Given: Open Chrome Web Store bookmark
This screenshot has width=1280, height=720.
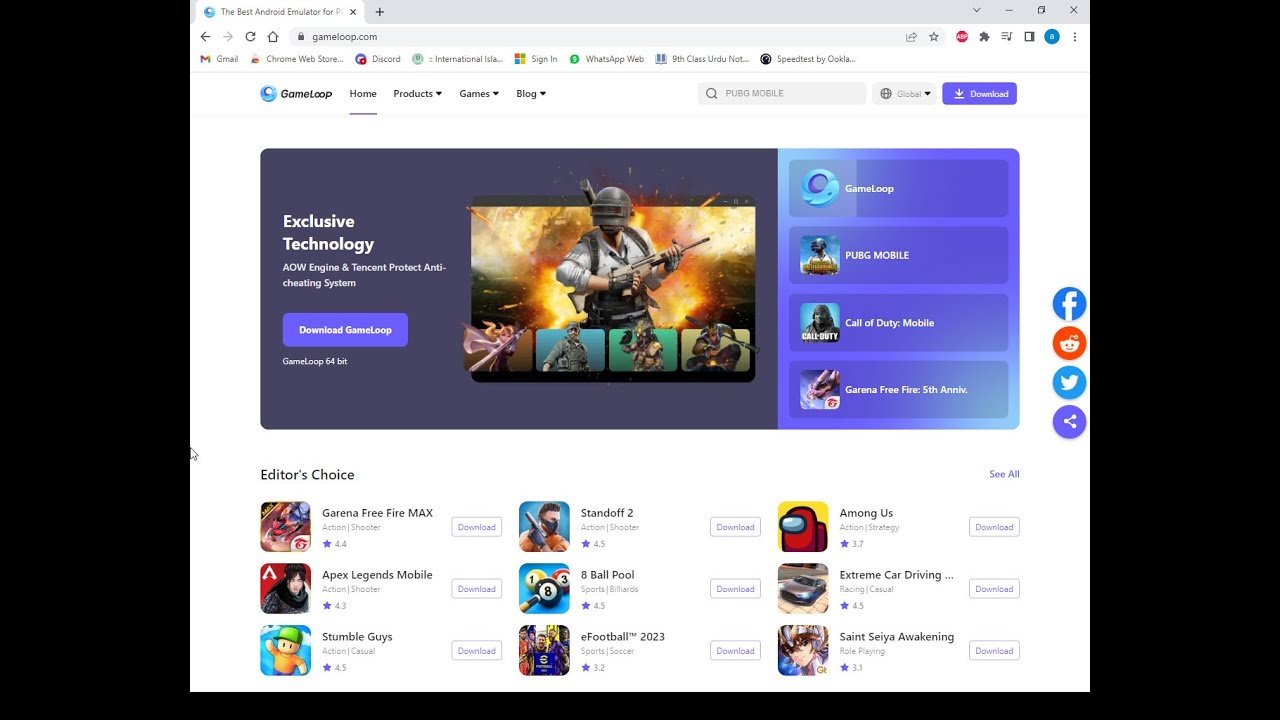Looking at the screenshot, I should coord(297,59).
